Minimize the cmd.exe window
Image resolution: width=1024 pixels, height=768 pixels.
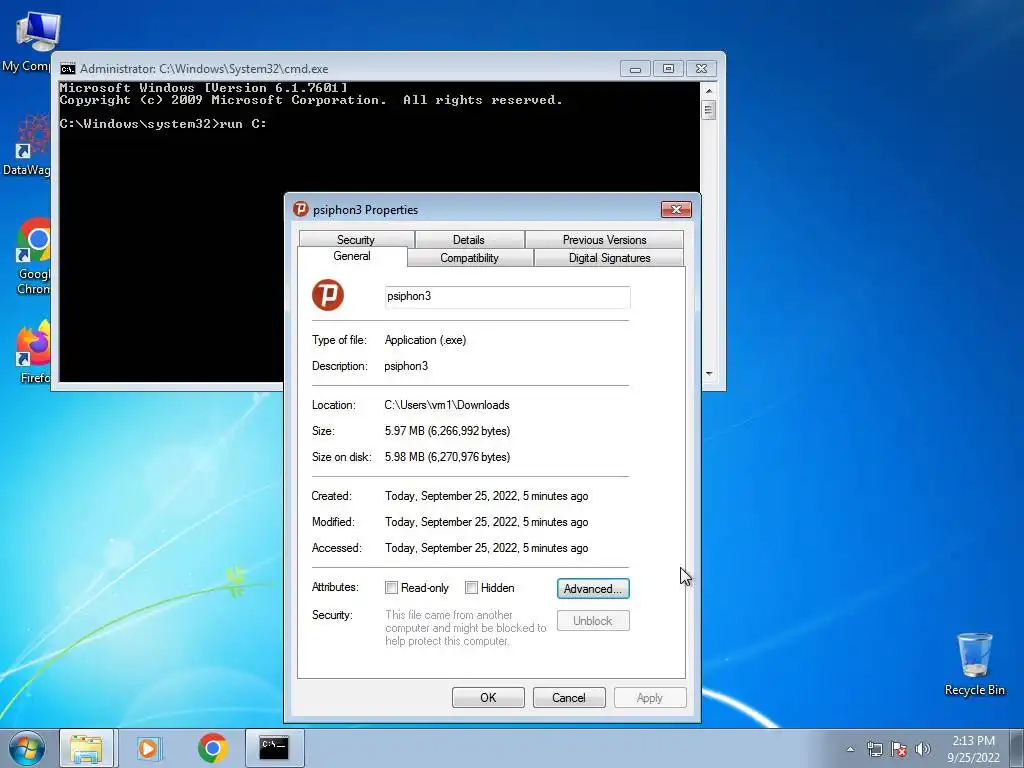tap(635, 69)
